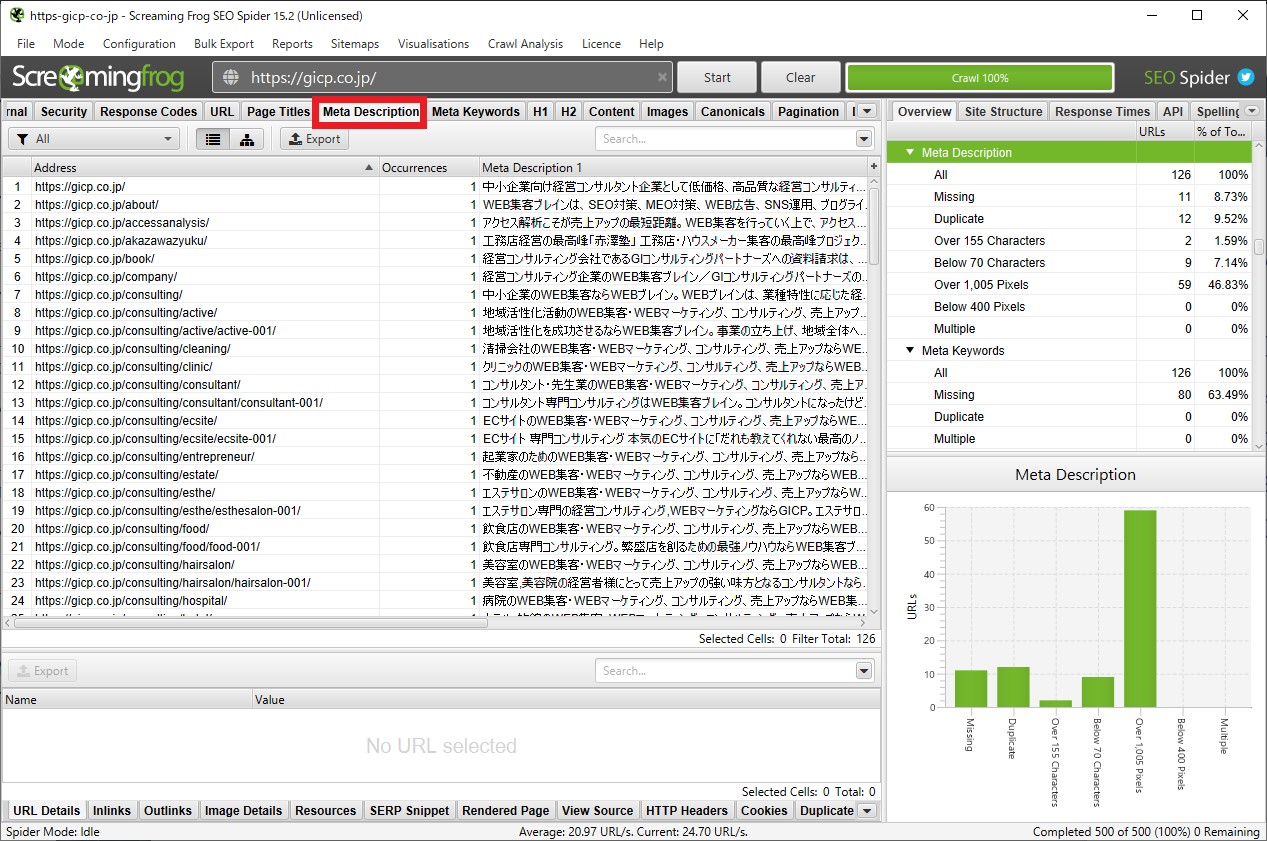Image resolution: width=1267 pixels, height=841 pixels.
Task: Show more main tabs with overflow arrow
Action: [x=867, y=111]
